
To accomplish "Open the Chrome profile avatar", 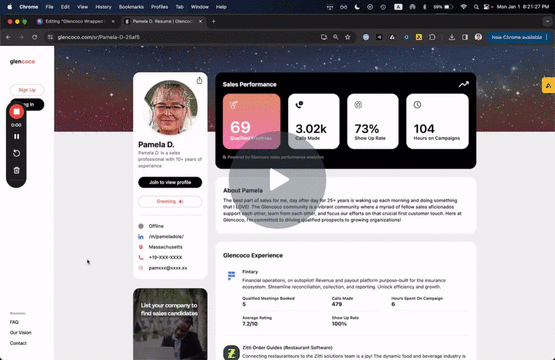I will pyautogui.click(x=478, y=37).
